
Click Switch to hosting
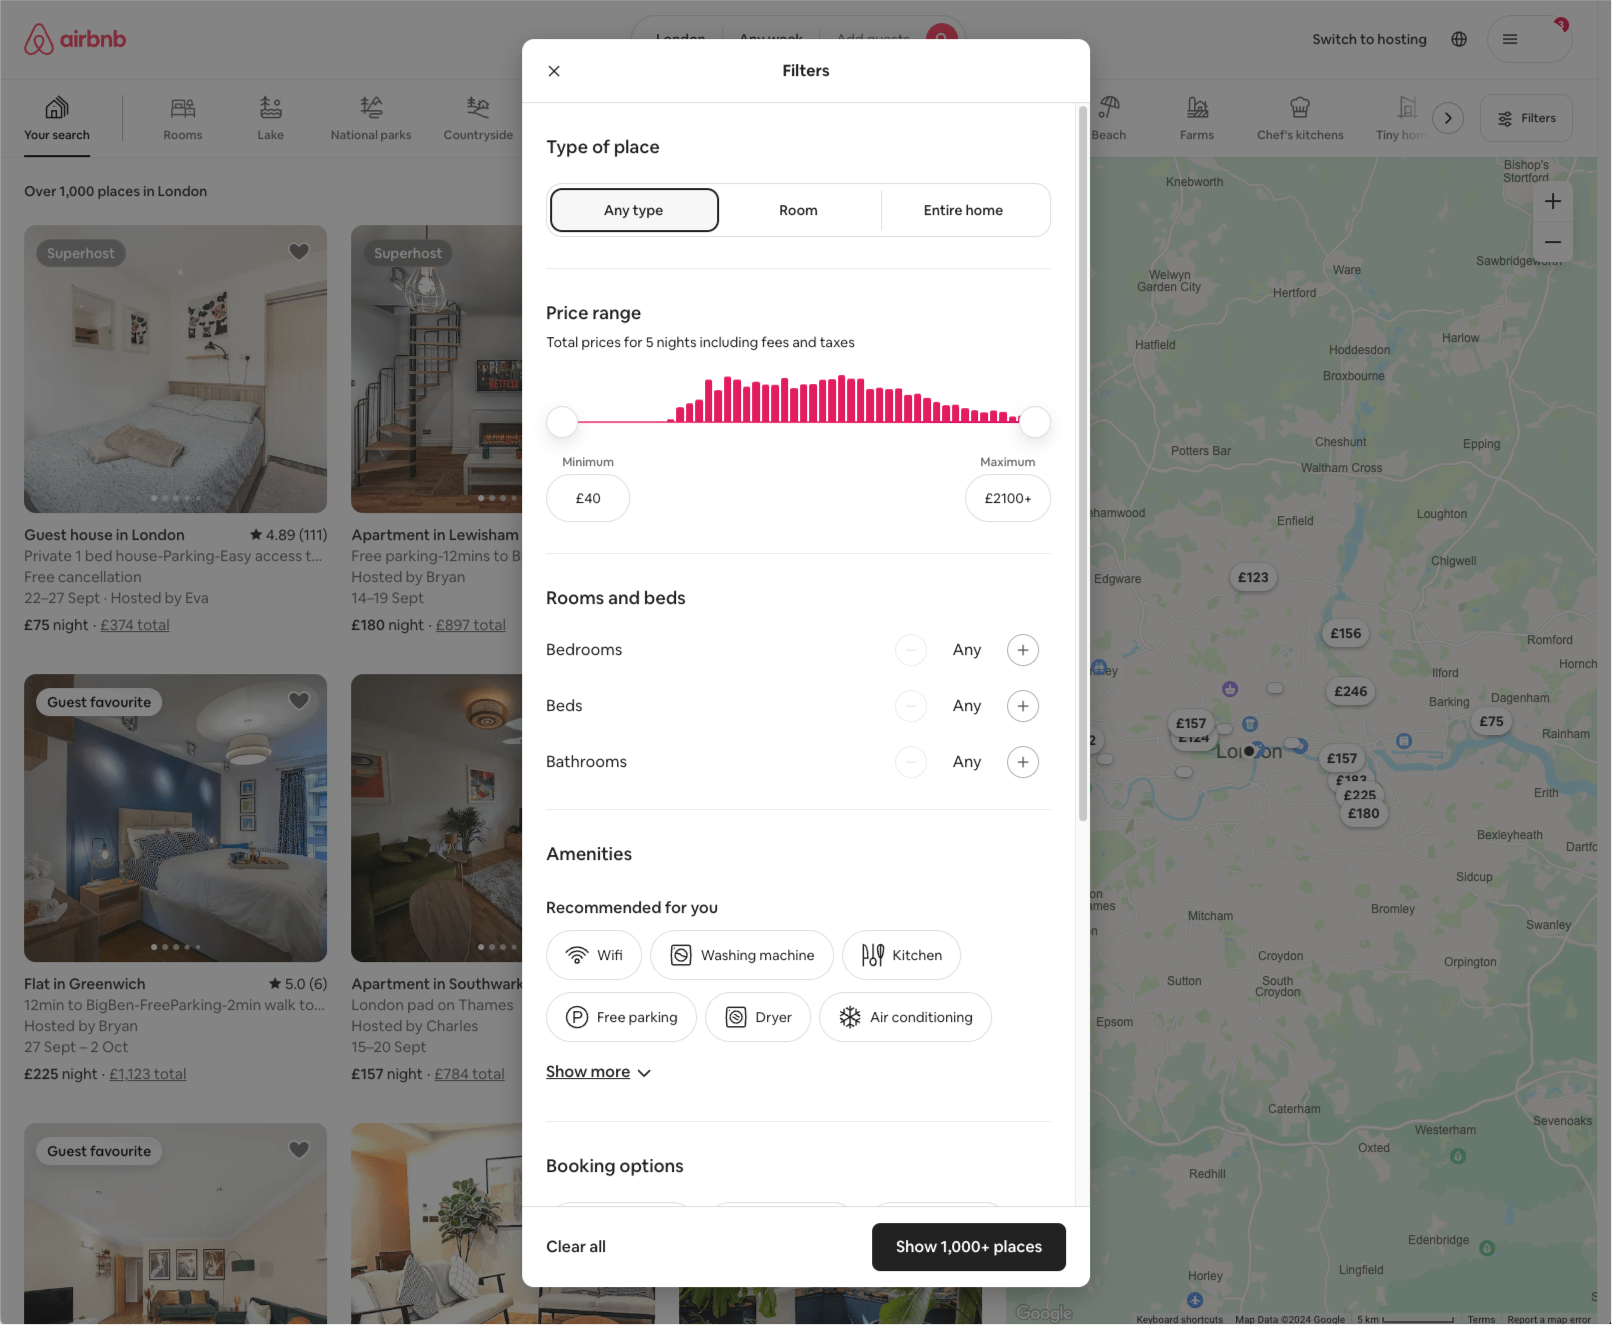pos(1369,39)
